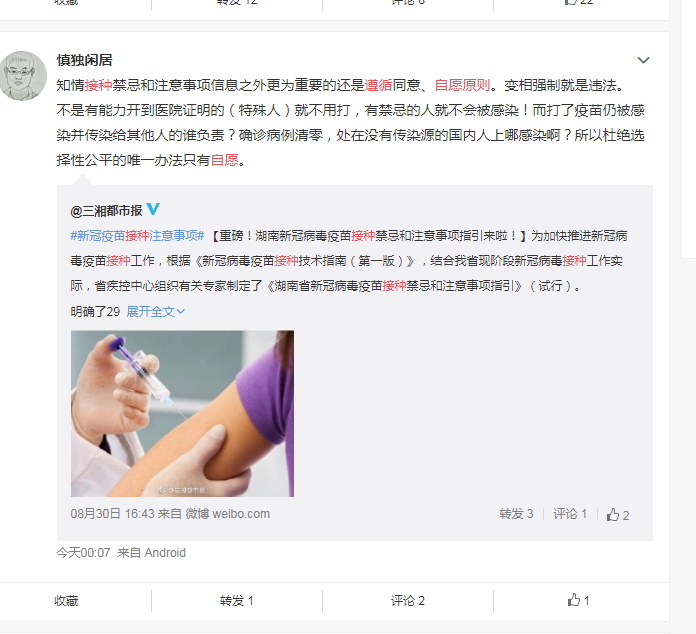Repost using 转发 1 button
The width and height of the screenshot is (696, 634).
[237, 601]
